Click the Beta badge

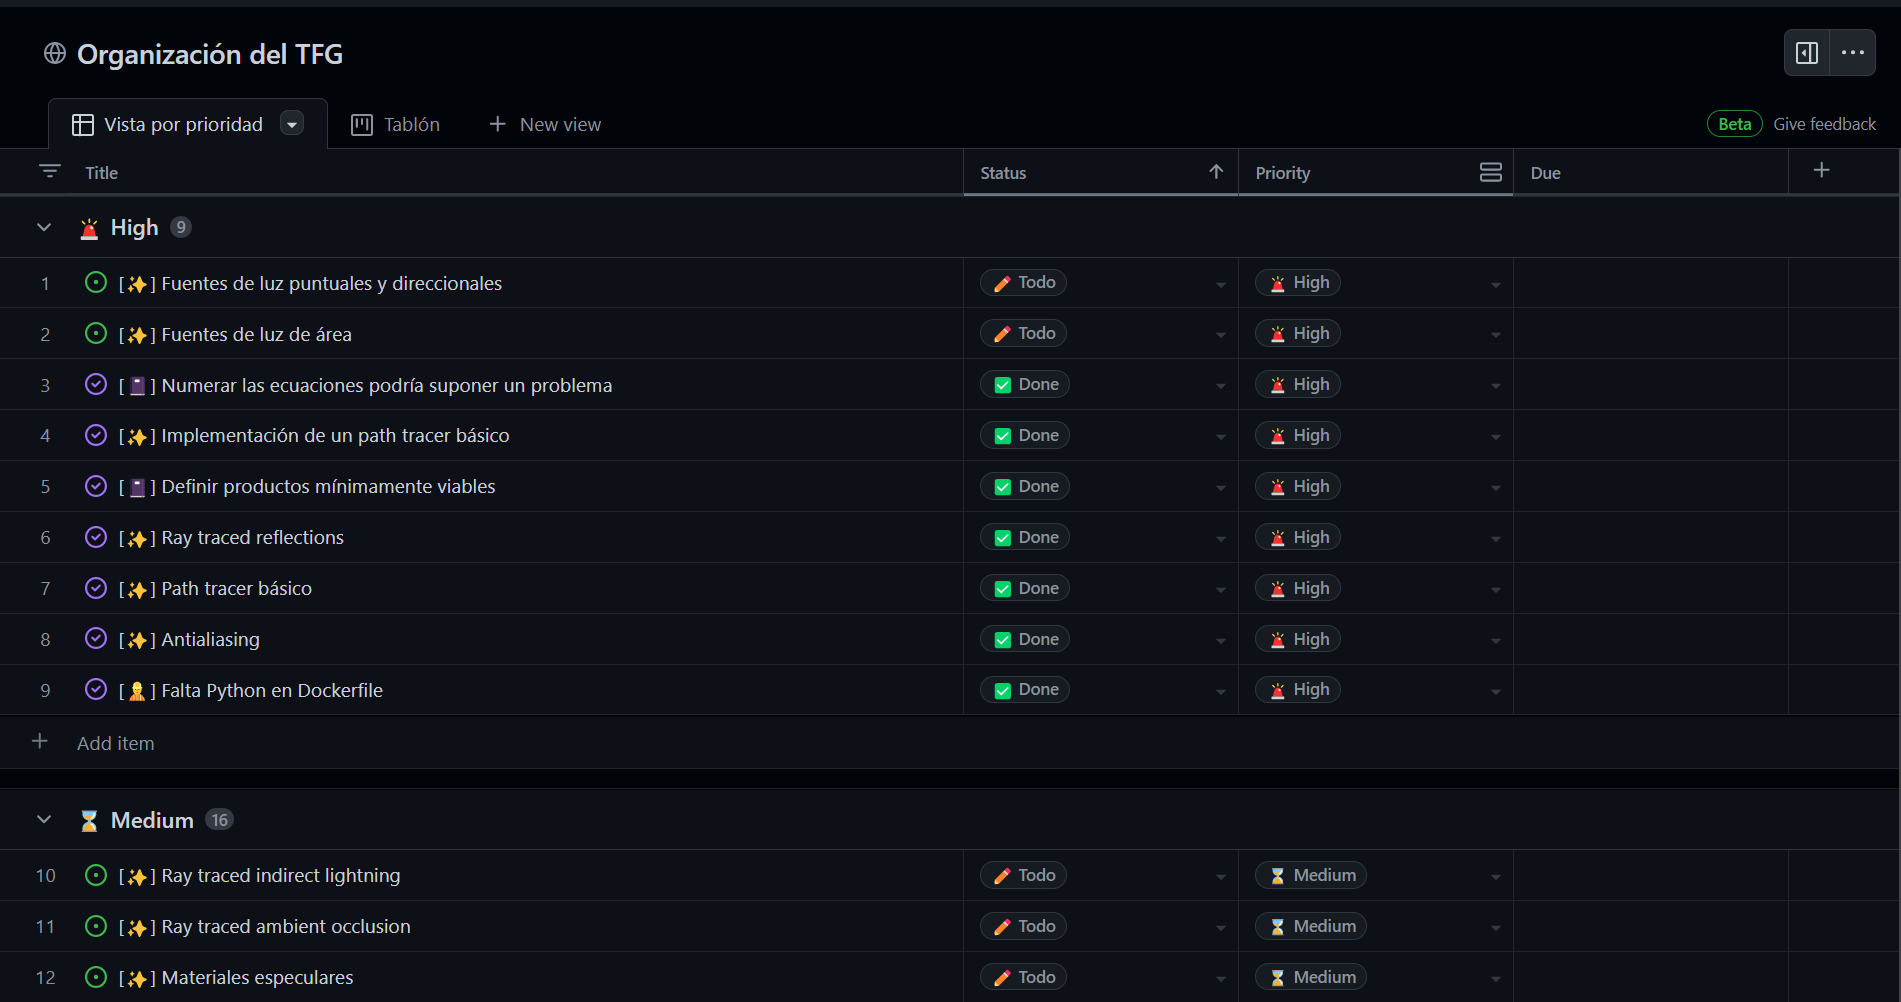click(1735, 124)
